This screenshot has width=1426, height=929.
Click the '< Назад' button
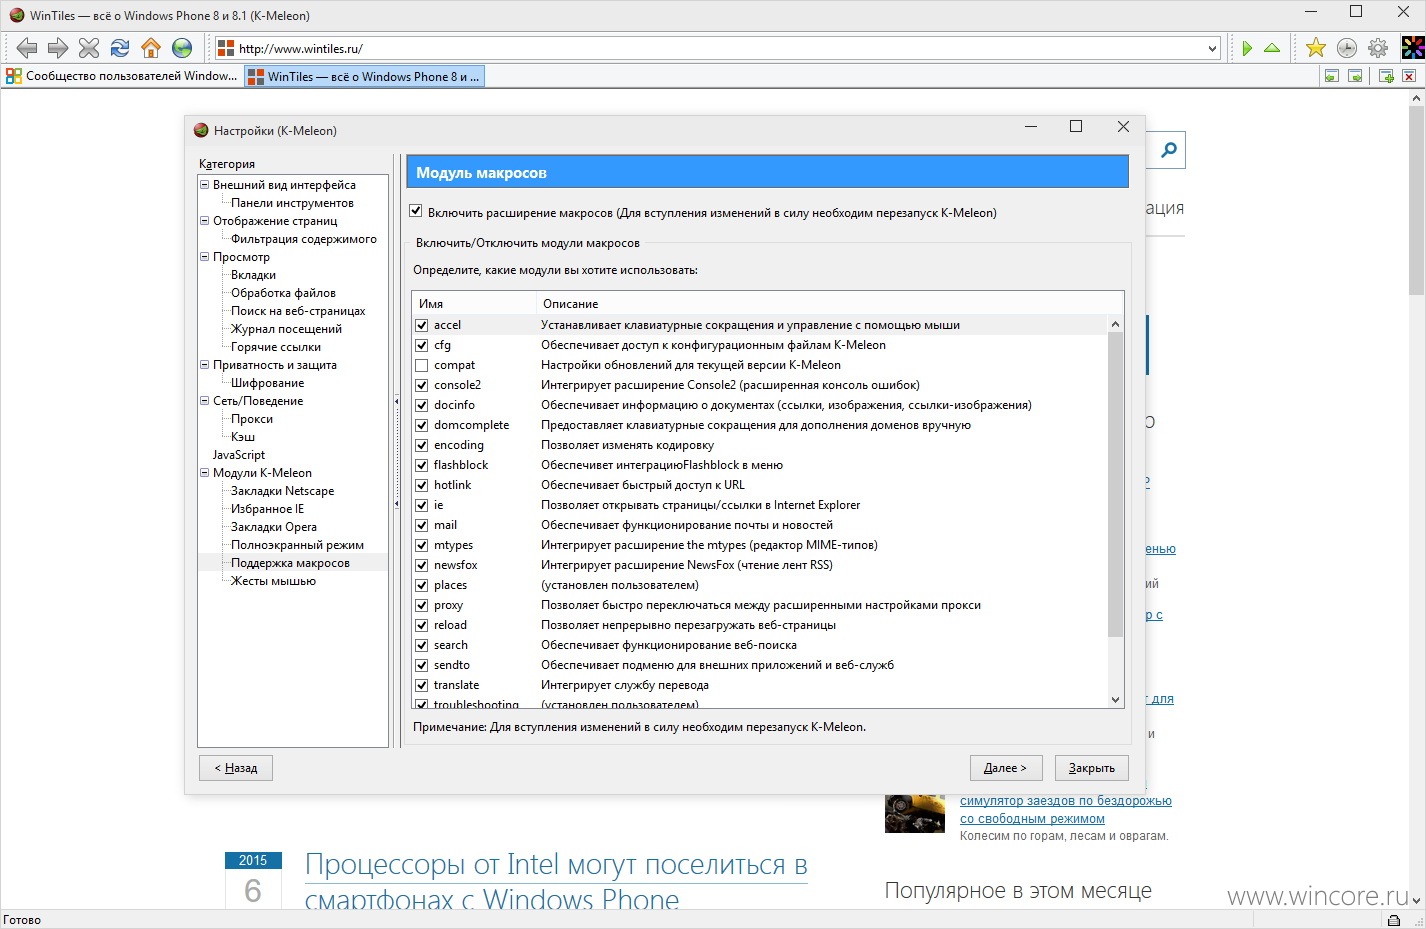click(x=236, y=768)
